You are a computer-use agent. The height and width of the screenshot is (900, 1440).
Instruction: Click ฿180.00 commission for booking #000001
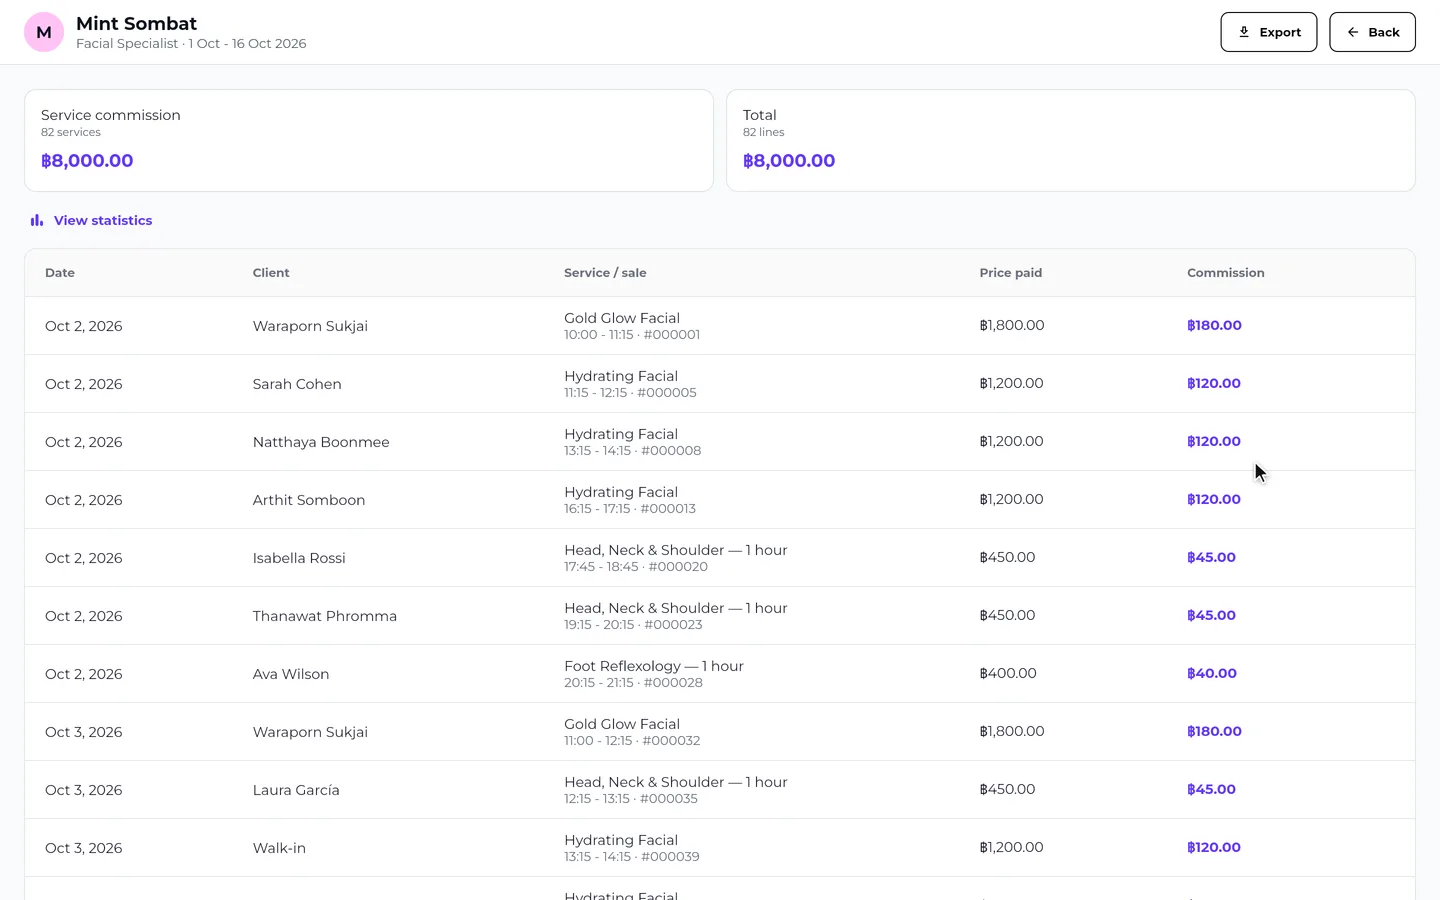tap(1214, 325)
